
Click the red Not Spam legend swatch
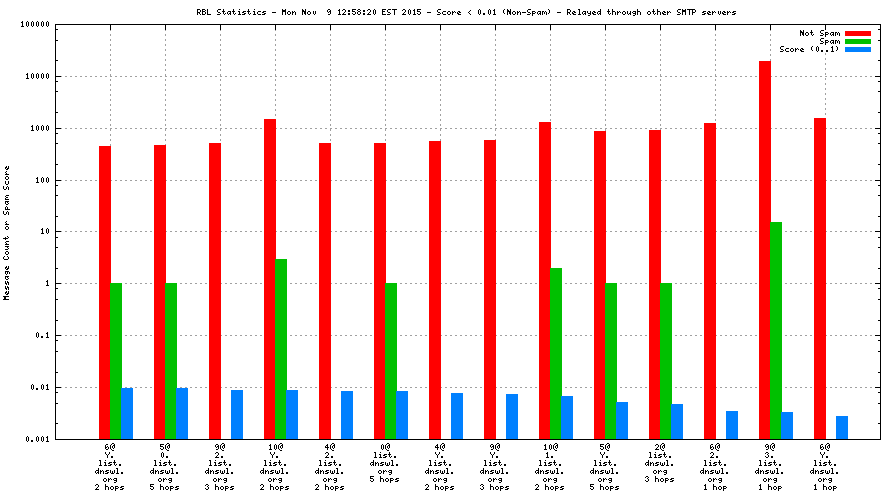(857, 33)
